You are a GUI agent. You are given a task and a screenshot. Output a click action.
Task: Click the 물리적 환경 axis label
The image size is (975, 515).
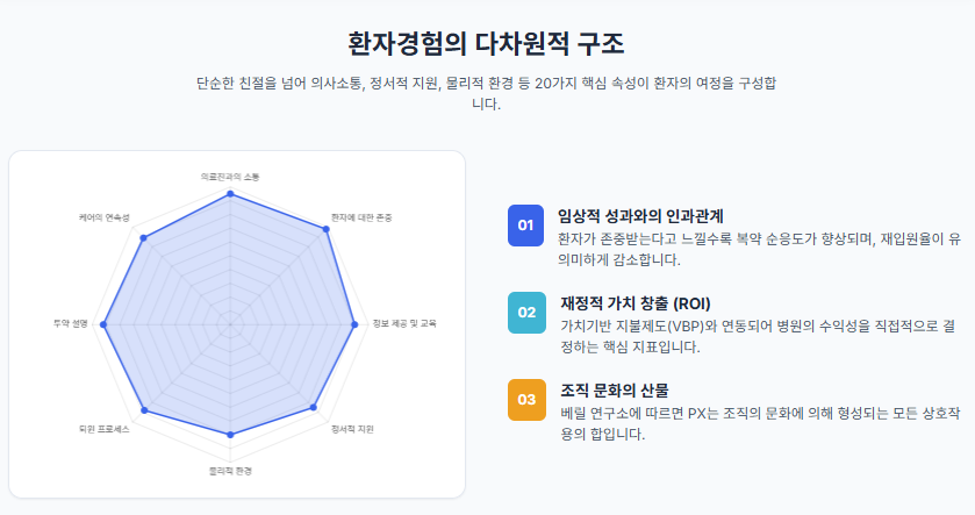[230, 471]
